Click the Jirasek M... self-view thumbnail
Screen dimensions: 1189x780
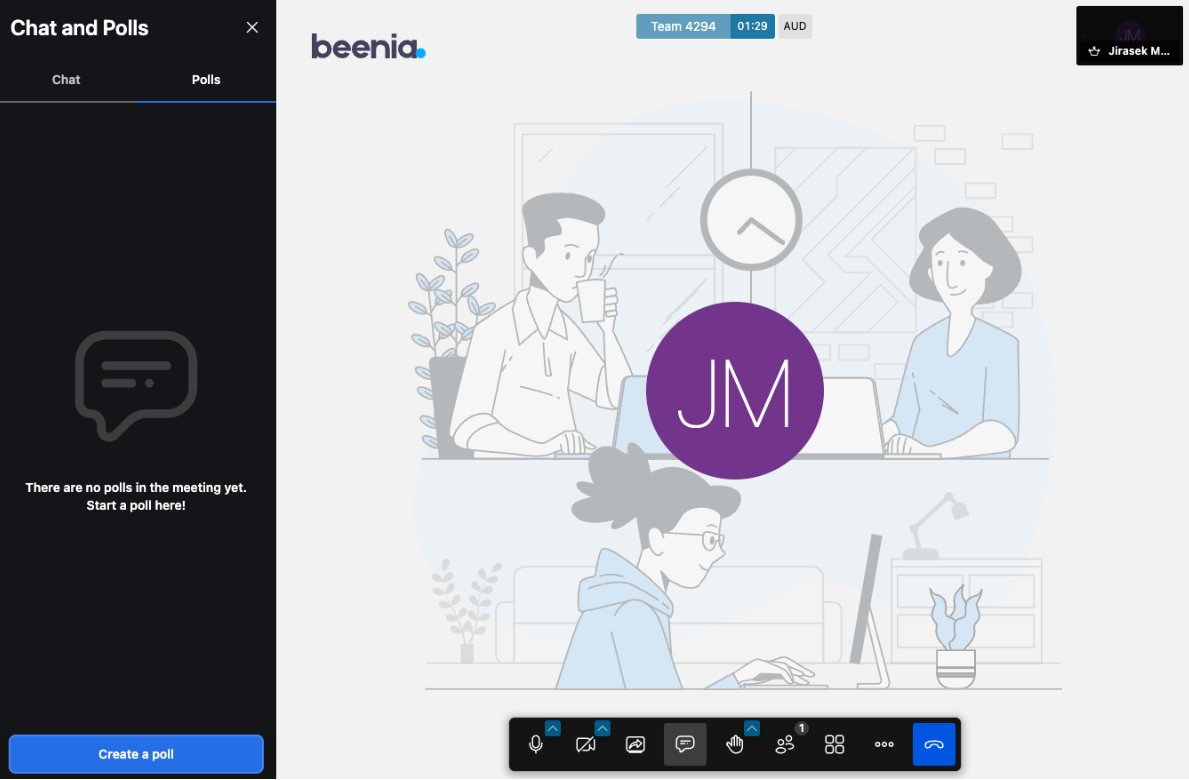click(x=1129, y=36)
